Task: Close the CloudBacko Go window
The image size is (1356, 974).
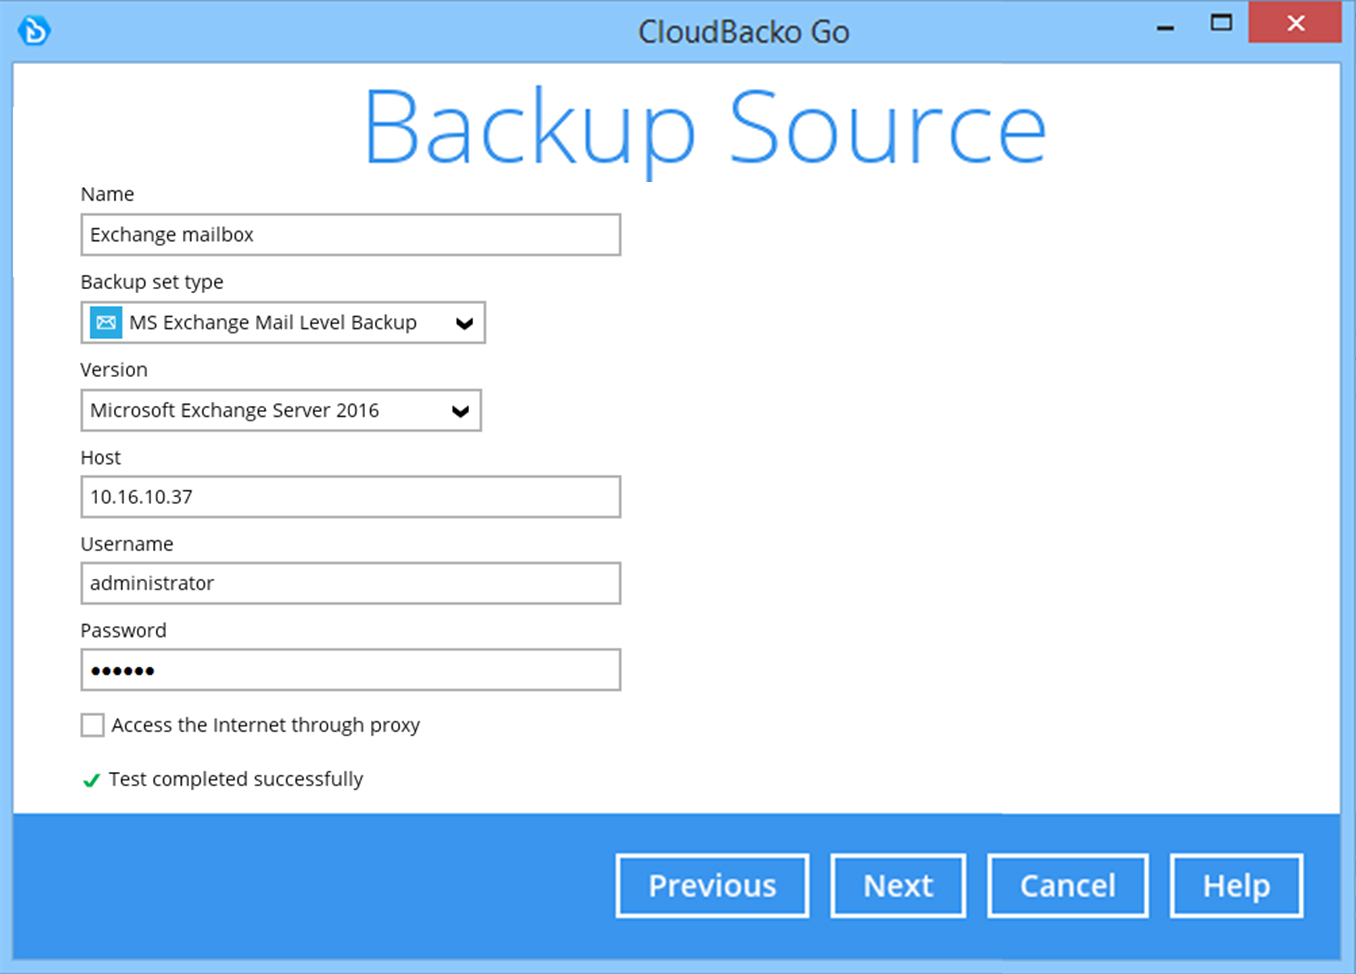Action: [1295, 23]
